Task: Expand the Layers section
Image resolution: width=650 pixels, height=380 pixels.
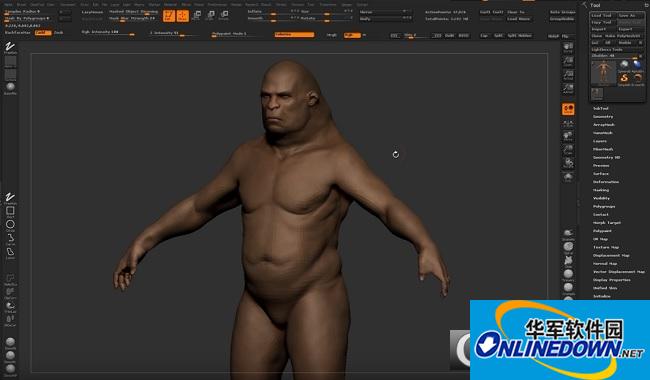Action: click(x=600, y=141)
